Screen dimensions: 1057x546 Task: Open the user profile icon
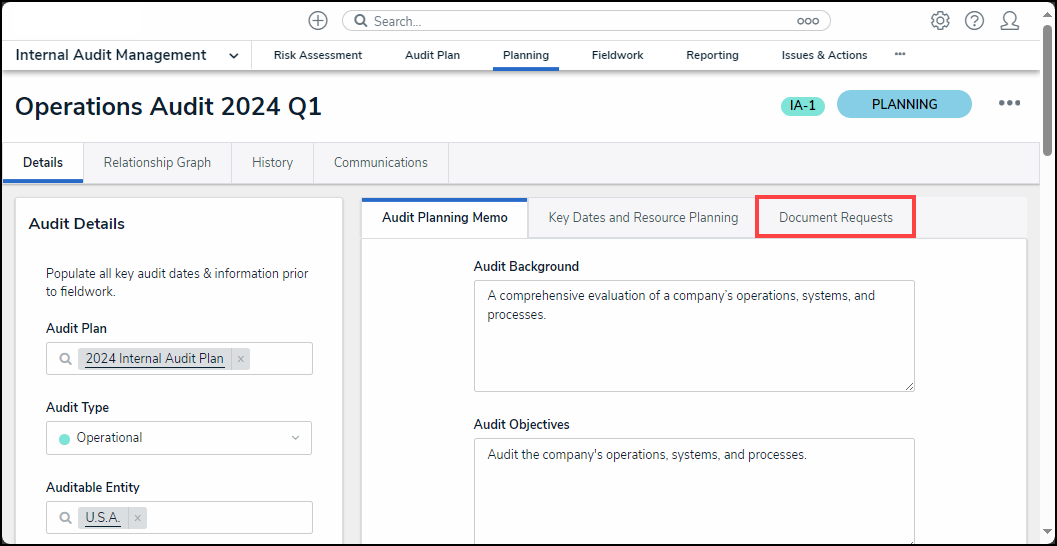pos(1009,21)
